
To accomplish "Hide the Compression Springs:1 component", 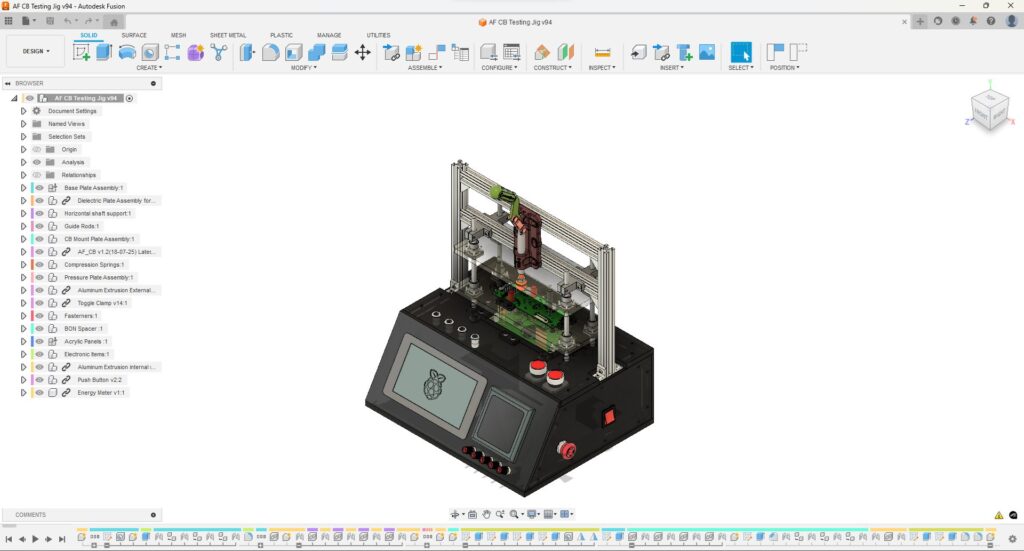I will (x=40, y=264).
